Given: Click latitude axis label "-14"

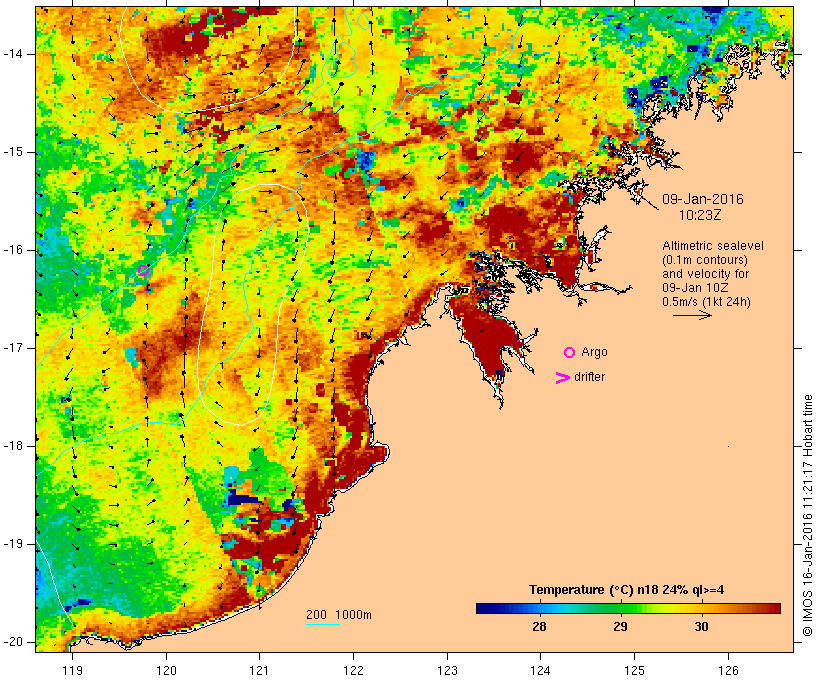Looking at the screenshot, I should [x=13, y=54].
